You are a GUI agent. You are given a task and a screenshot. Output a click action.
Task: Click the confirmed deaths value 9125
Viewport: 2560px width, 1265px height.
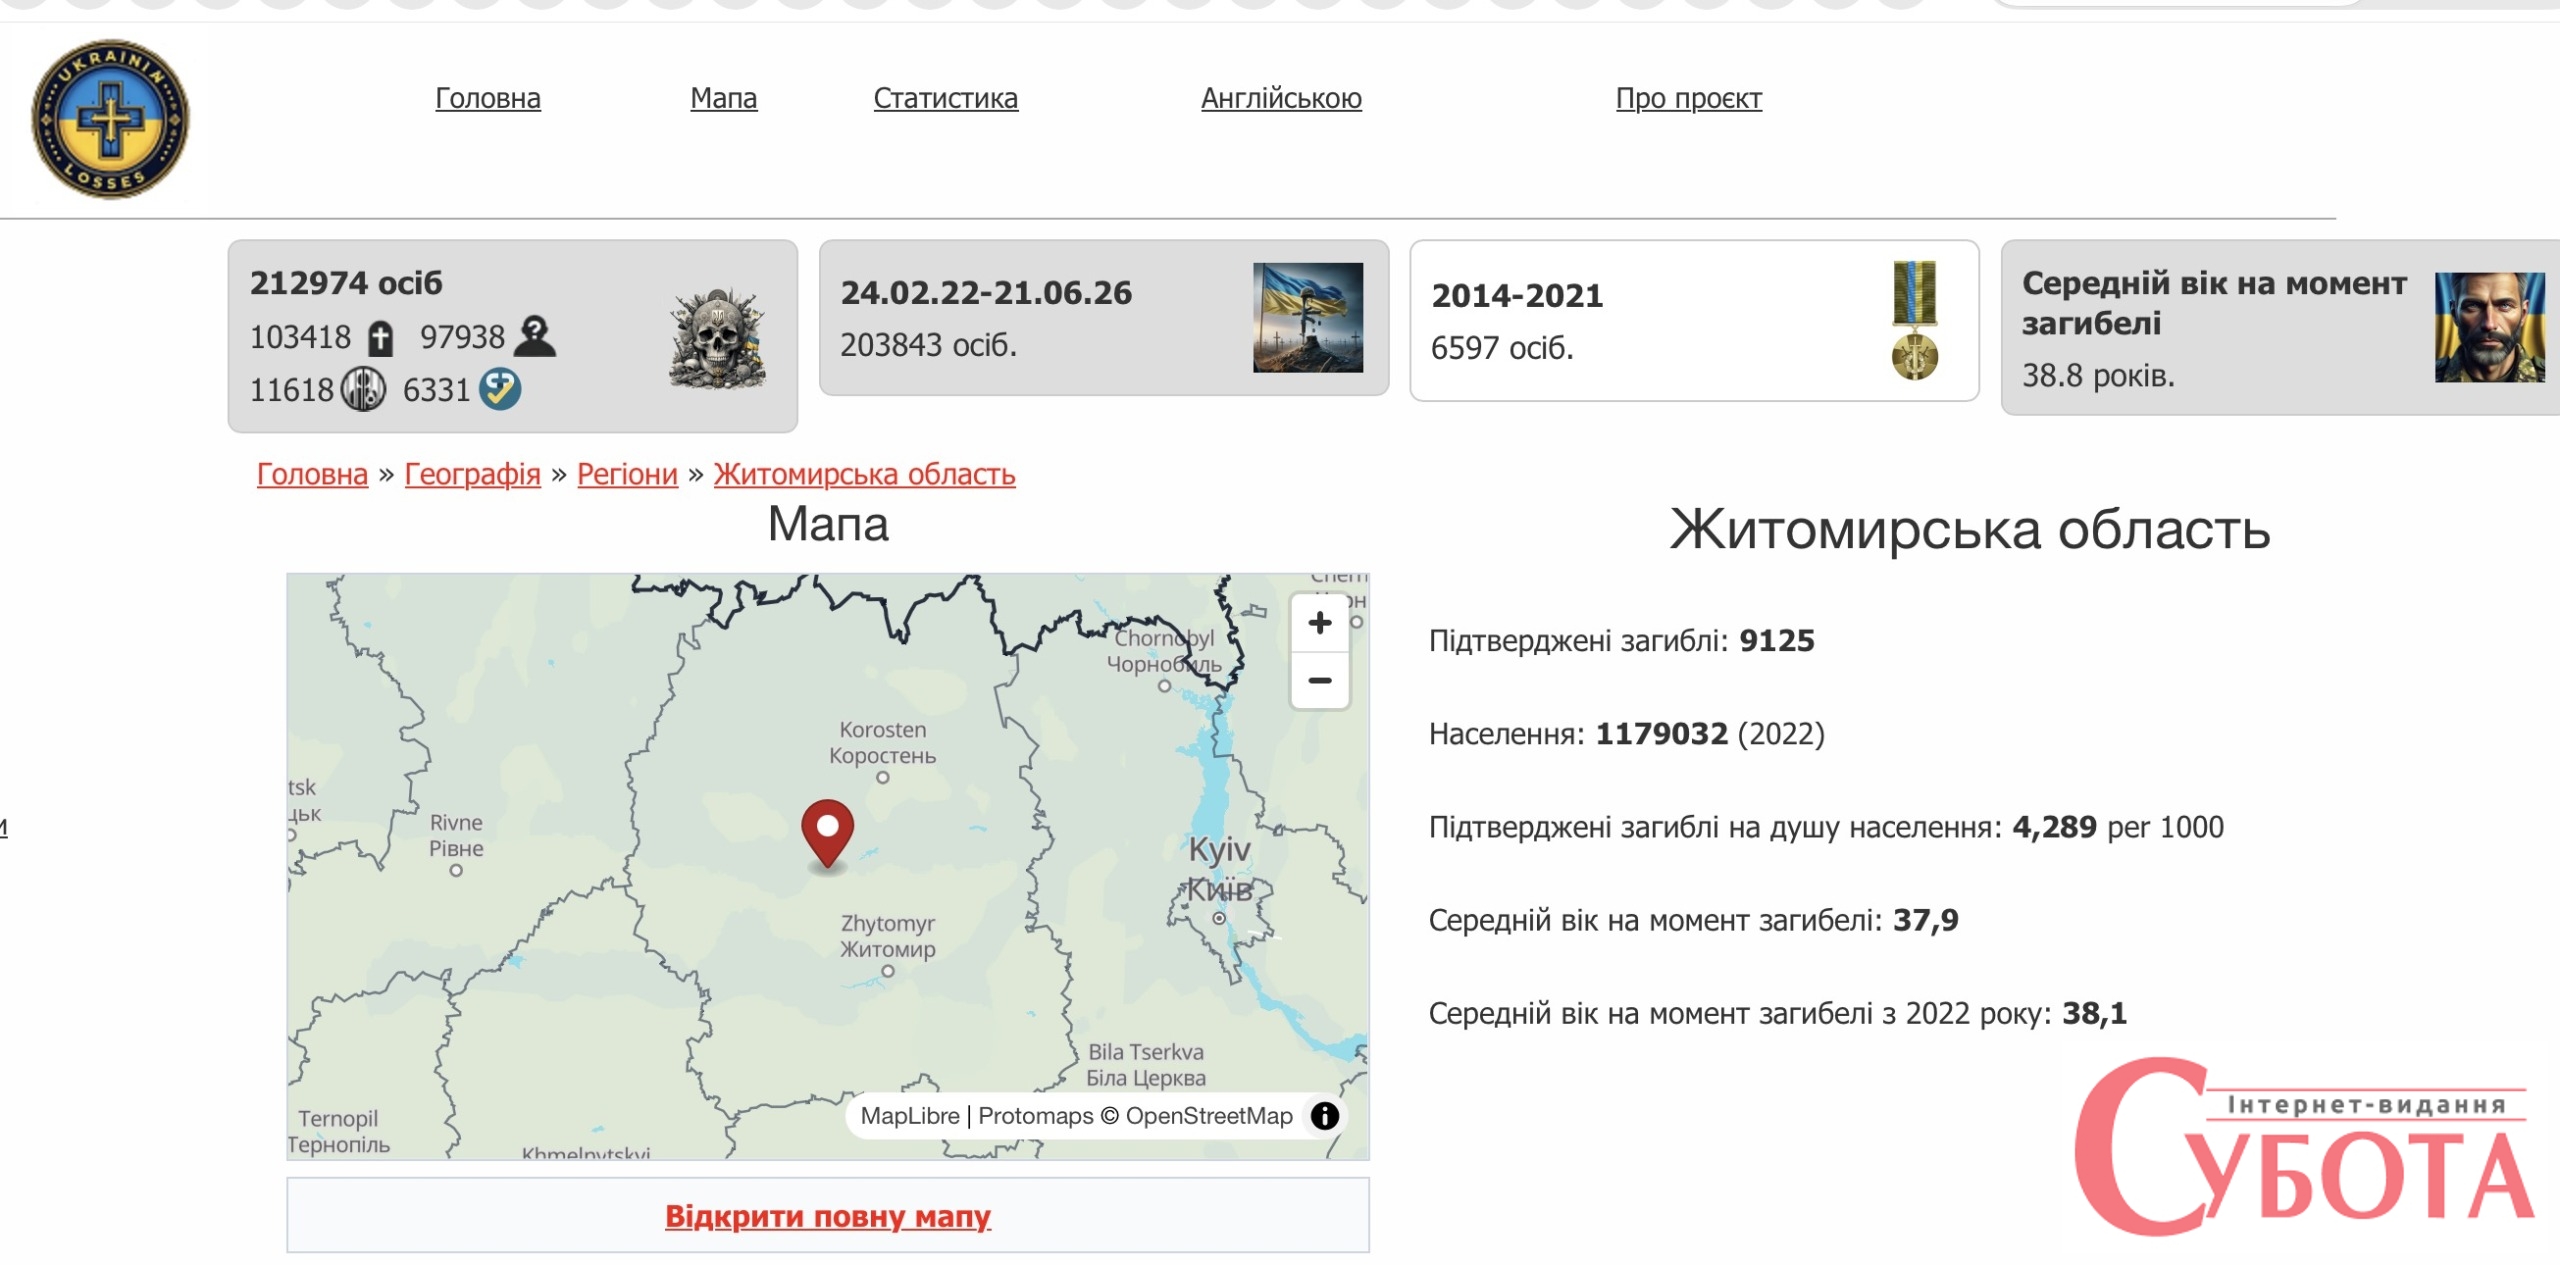(1776, 641)
